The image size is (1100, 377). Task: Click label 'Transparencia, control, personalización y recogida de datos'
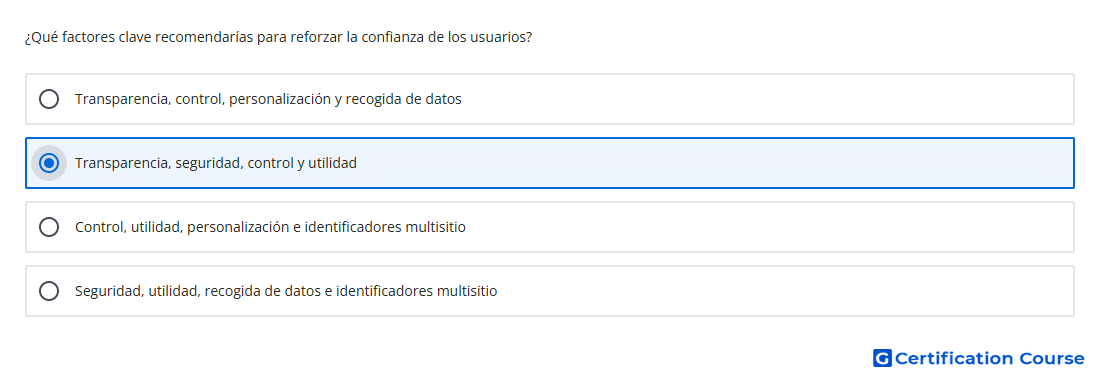point(268,99)
